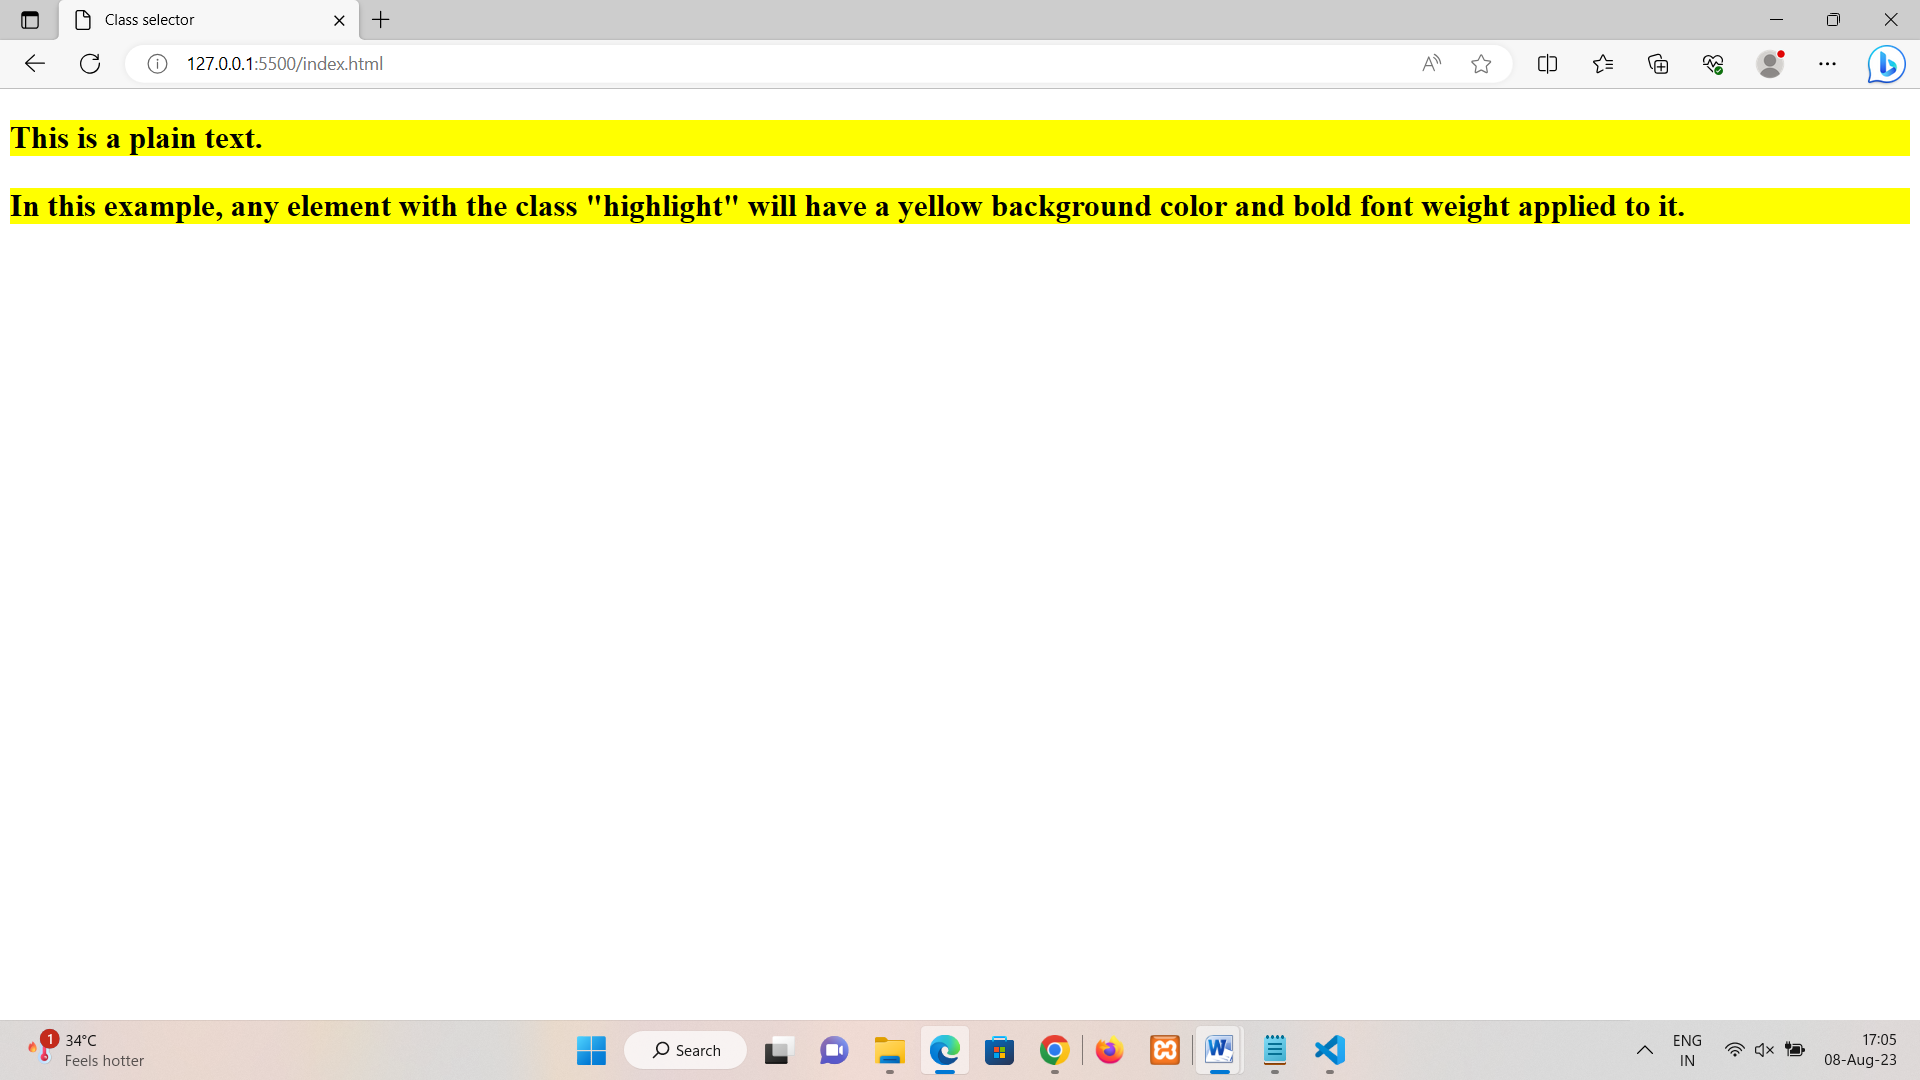This screenshot has width=1920, height=1080.
Task: Click the taskbar Search box
Action: 686,1050
